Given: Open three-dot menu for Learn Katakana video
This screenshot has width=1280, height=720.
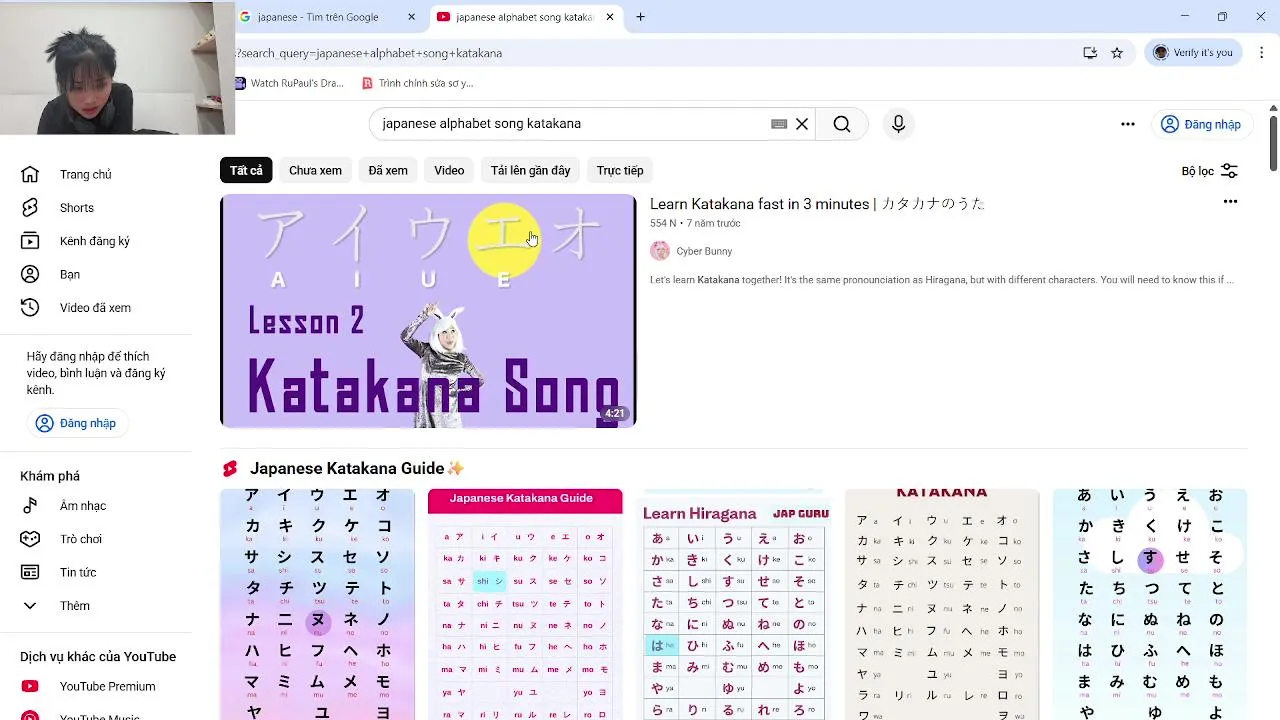Looking at the screenshot, I should tap(1231, 202).
